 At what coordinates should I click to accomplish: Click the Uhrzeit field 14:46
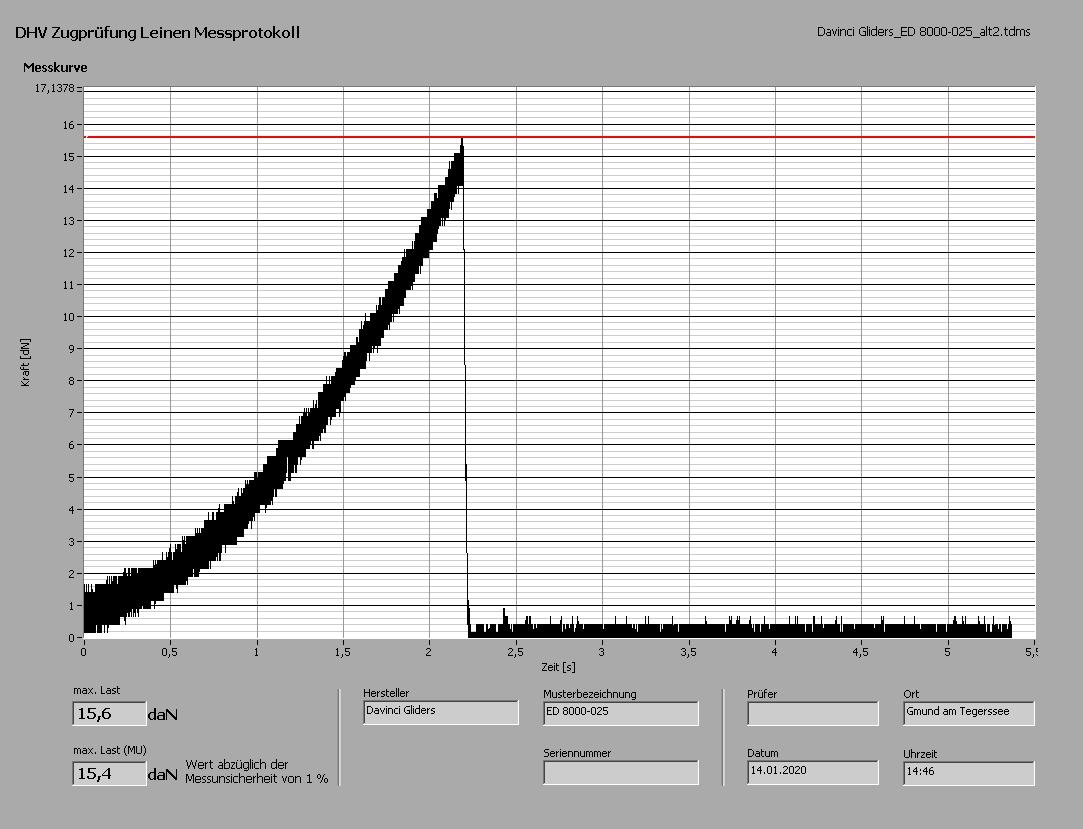pos(969,773)
